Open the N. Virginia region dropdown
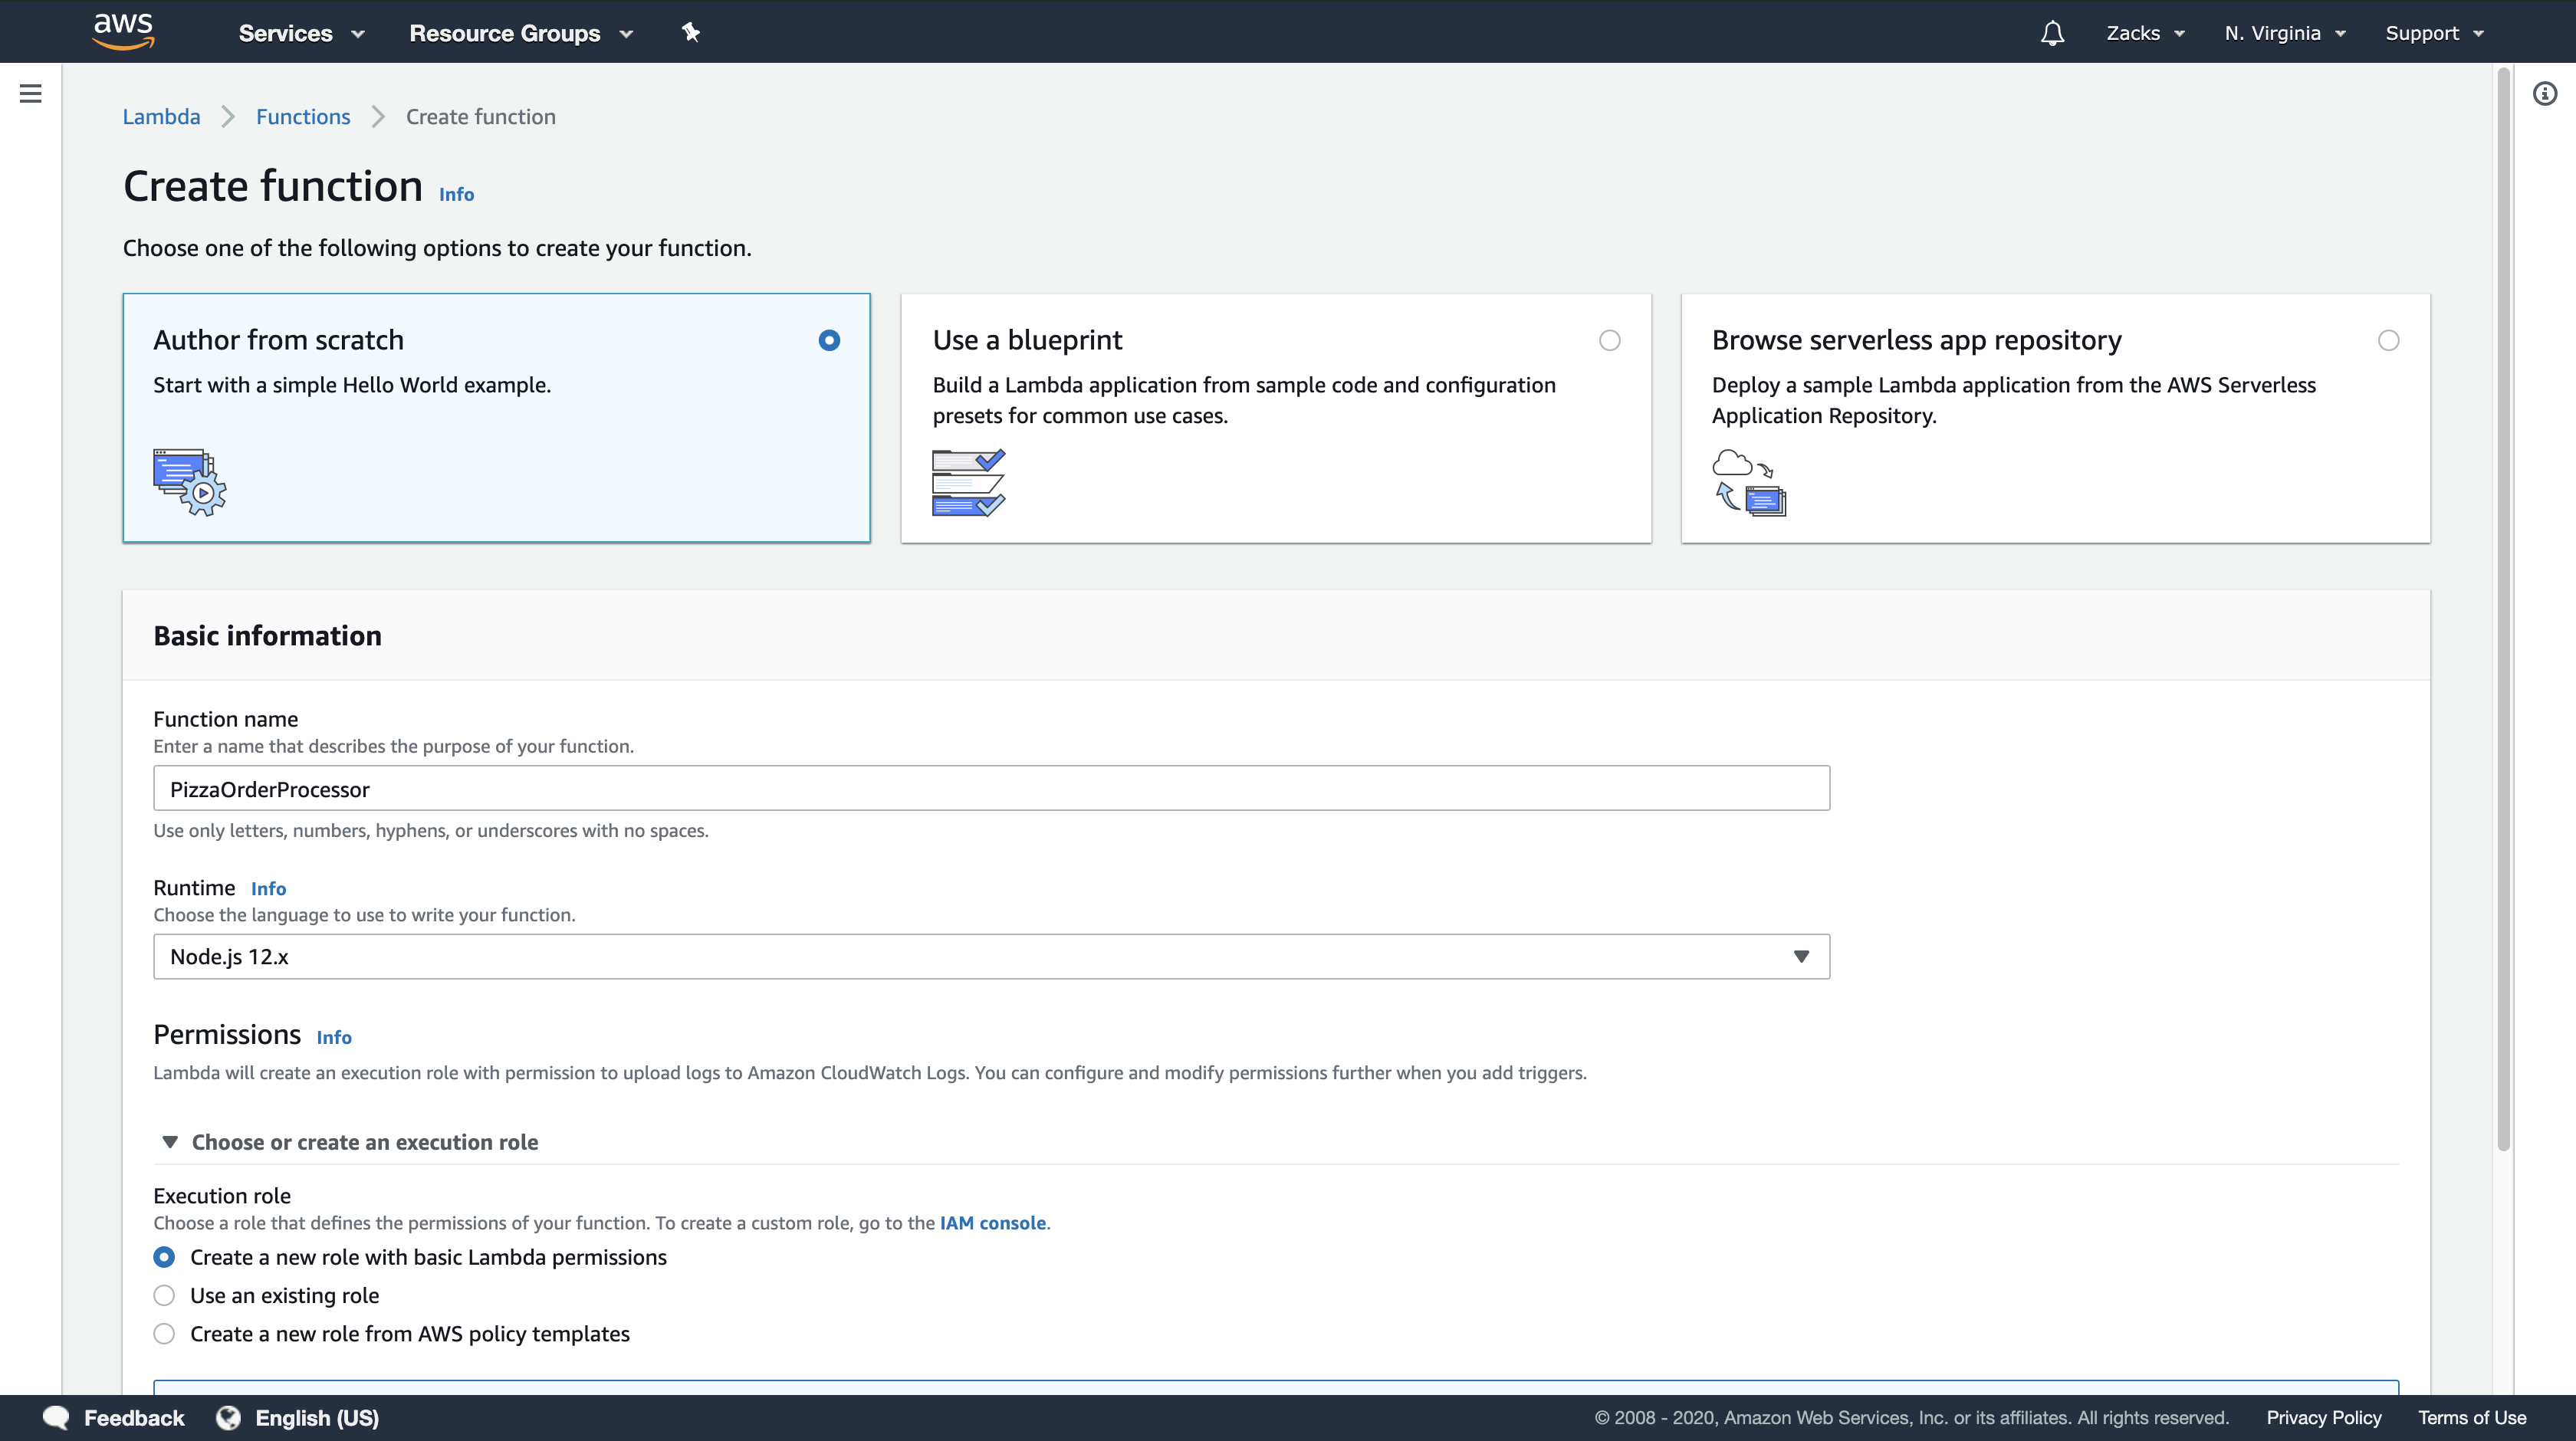Image resolution: width=2576 pixels, height=1441 pixels. coord(2284,33)
